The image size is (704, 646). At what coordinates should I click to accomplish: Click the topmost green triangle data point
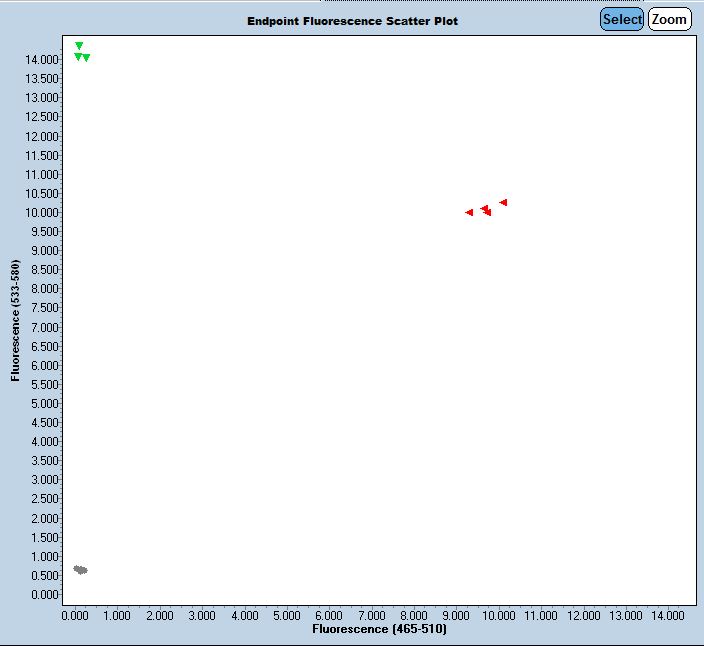click(x=79, y=46)
